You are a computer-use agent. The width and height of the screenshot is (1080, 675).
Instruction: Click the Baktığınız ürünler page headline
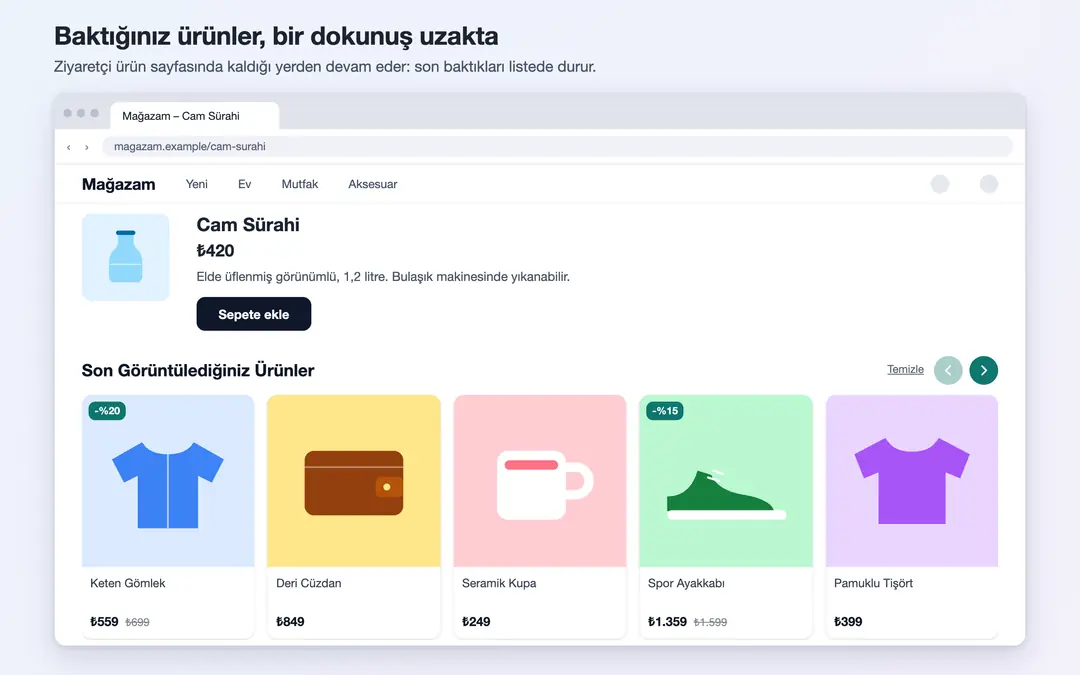[276, 36]
